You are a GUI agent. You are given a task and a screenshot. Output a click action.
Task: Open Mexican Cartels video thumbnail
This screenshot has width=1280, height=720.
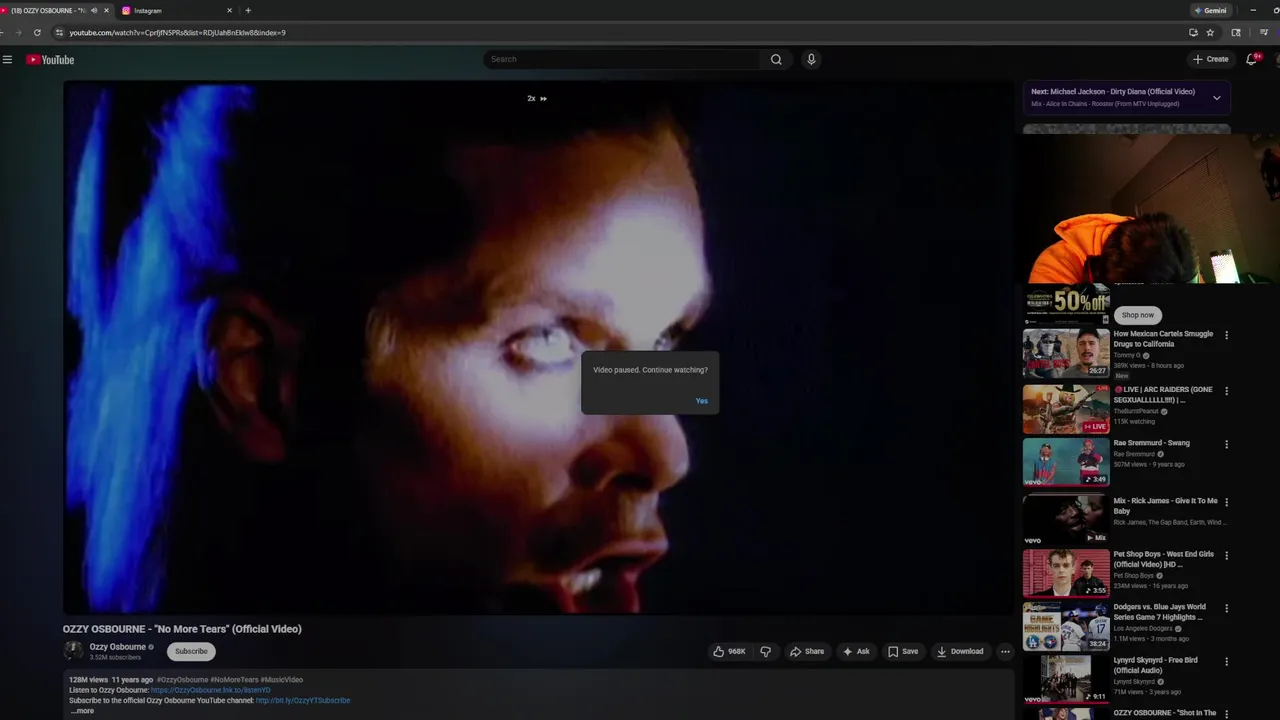(x=1066, y=352)
